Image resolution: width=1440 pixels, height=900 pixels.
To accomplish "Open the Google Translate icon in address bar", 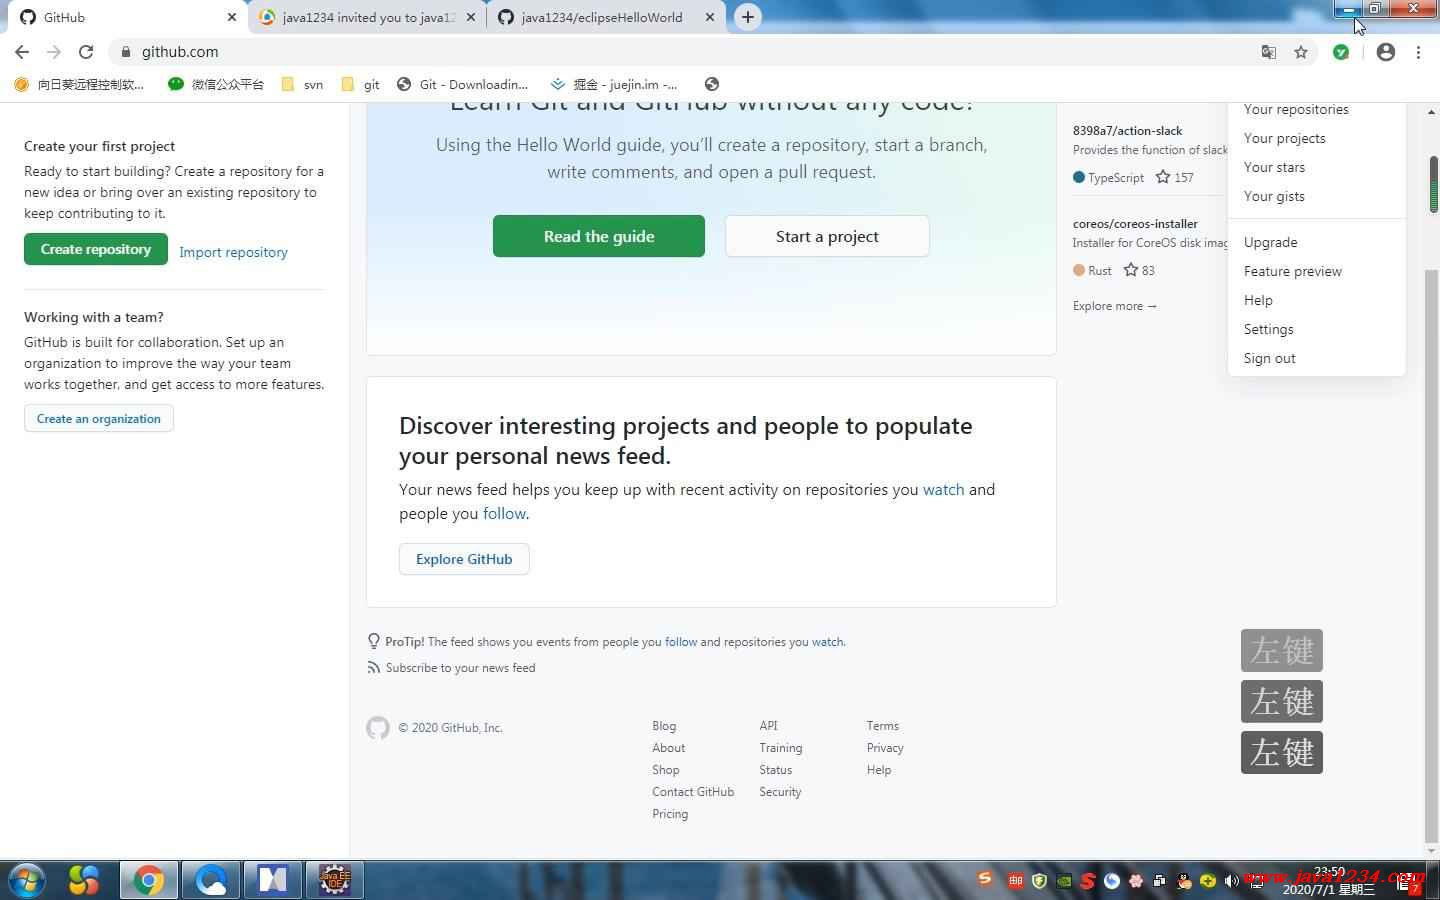I will click(1268, 52).
